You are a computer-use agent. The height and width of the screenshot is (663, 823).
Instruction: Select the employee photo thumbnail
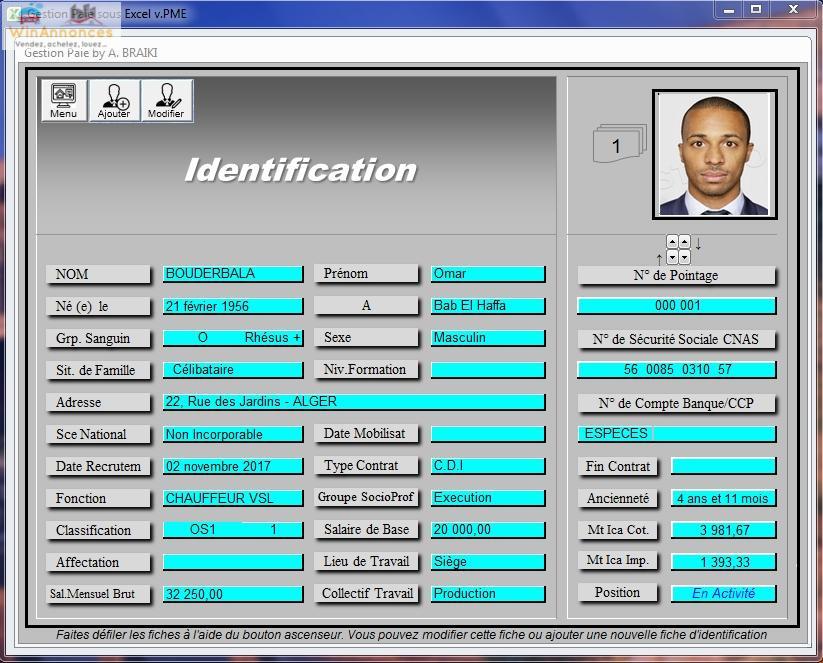[x=714, y=154]
